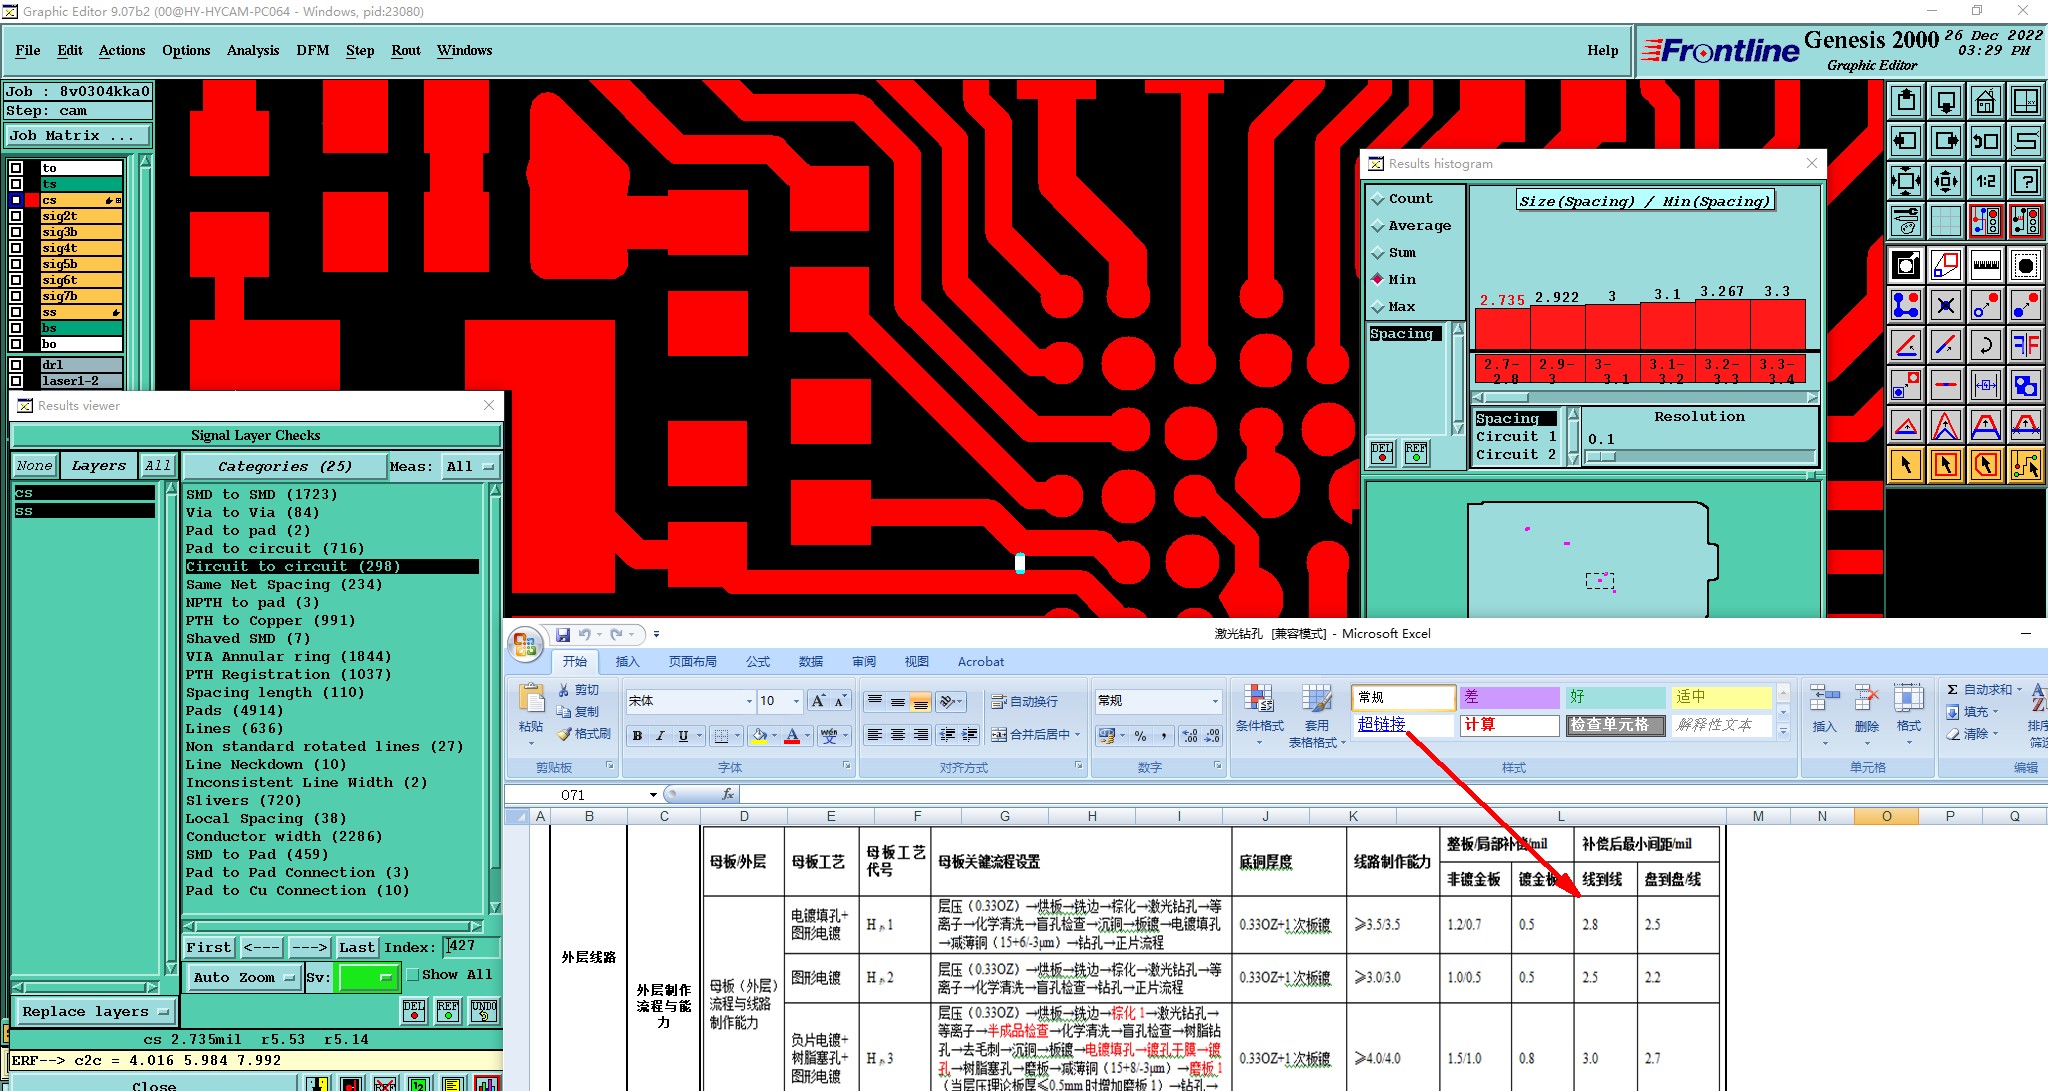Select the ruler measure tool
Image resolution: width=2048 pixels, height=1091 pixels.
[1985, 265]
